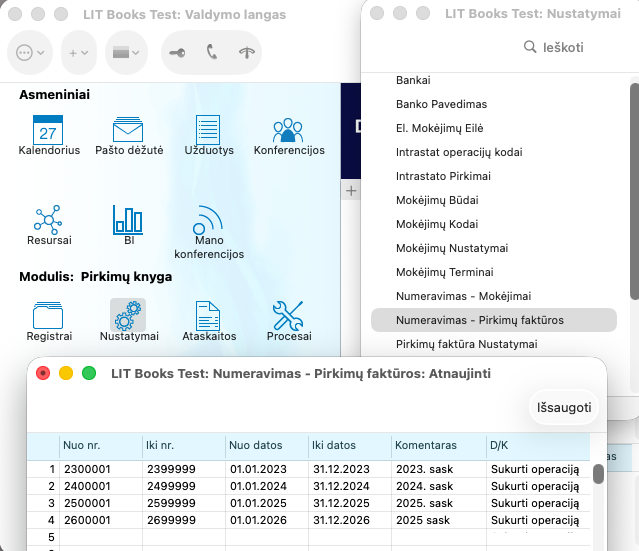Click the phone call toolbar button

212,52
